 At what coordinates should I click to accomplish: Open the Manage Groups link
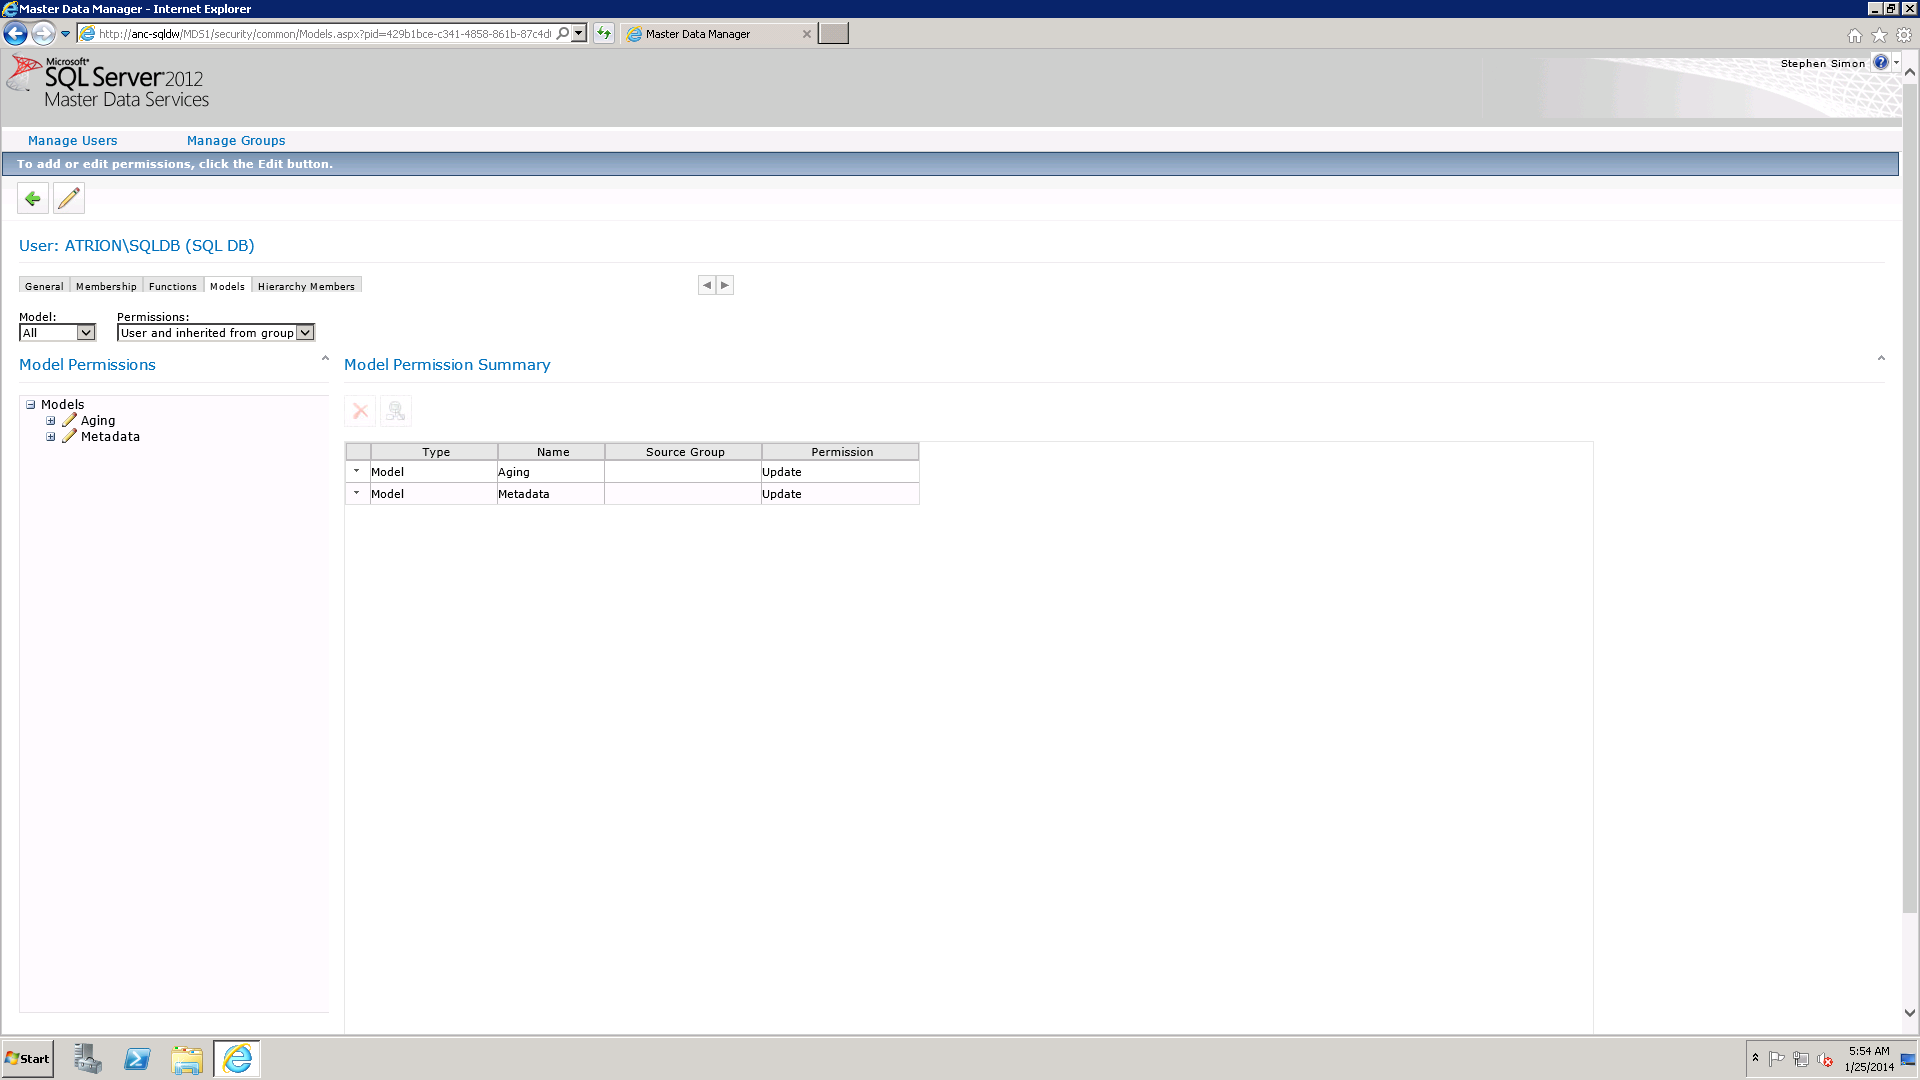(236, 141)
